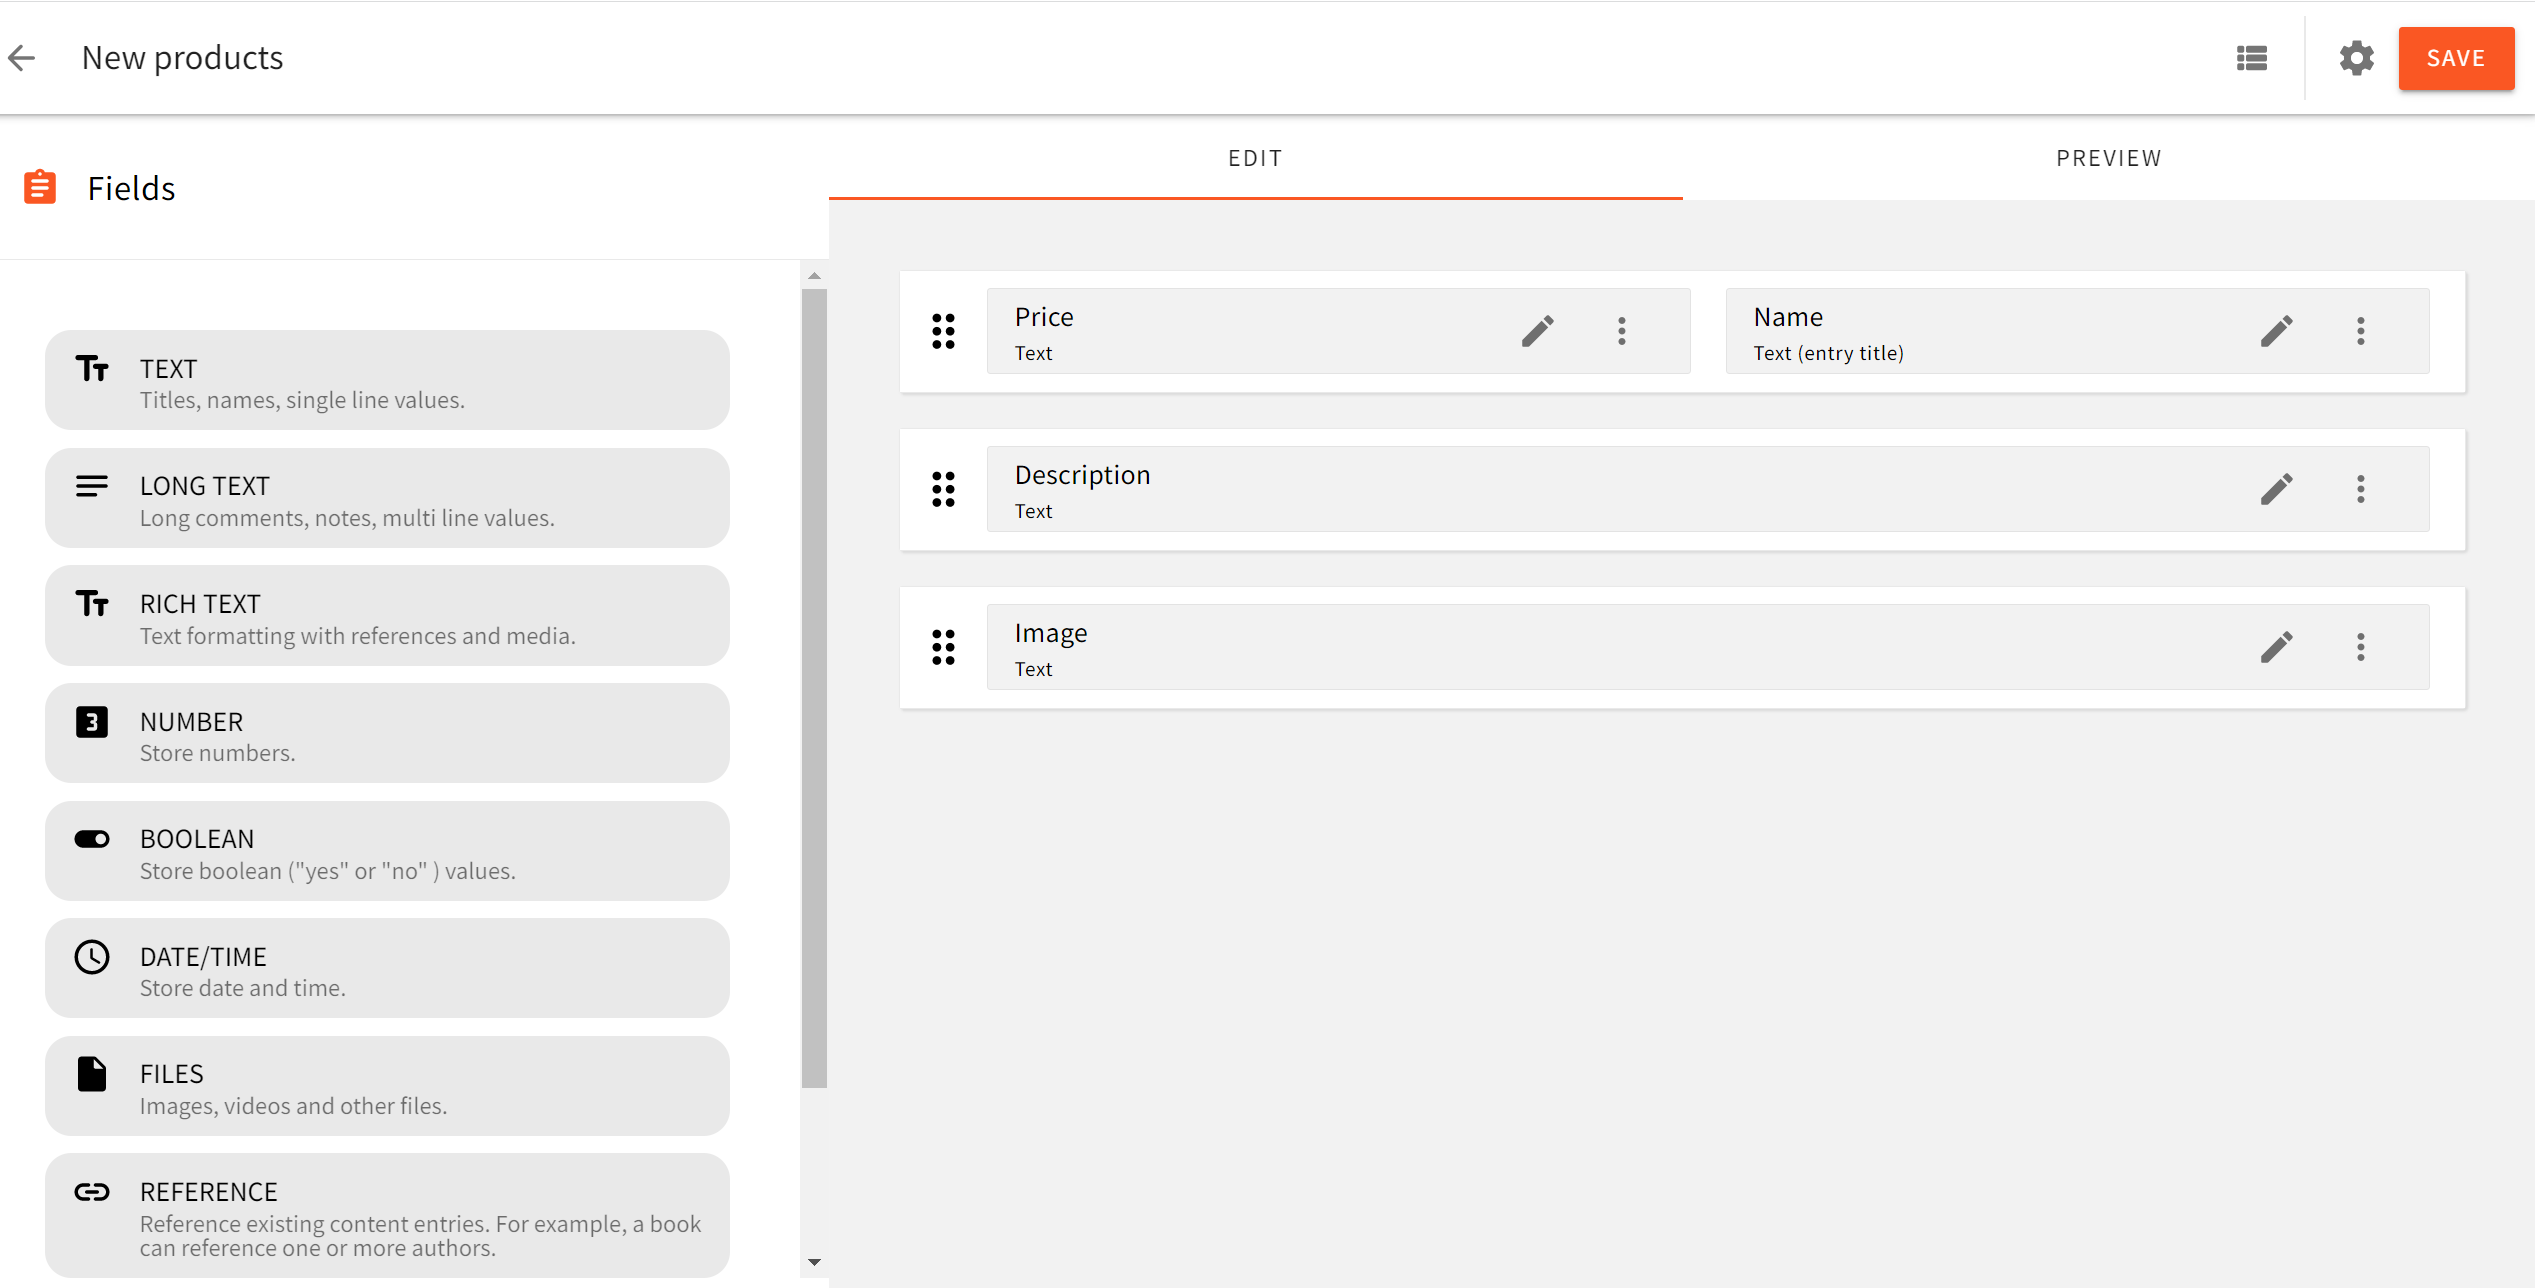
Task: Open more options for Description field
Action: coord(2361,489)
